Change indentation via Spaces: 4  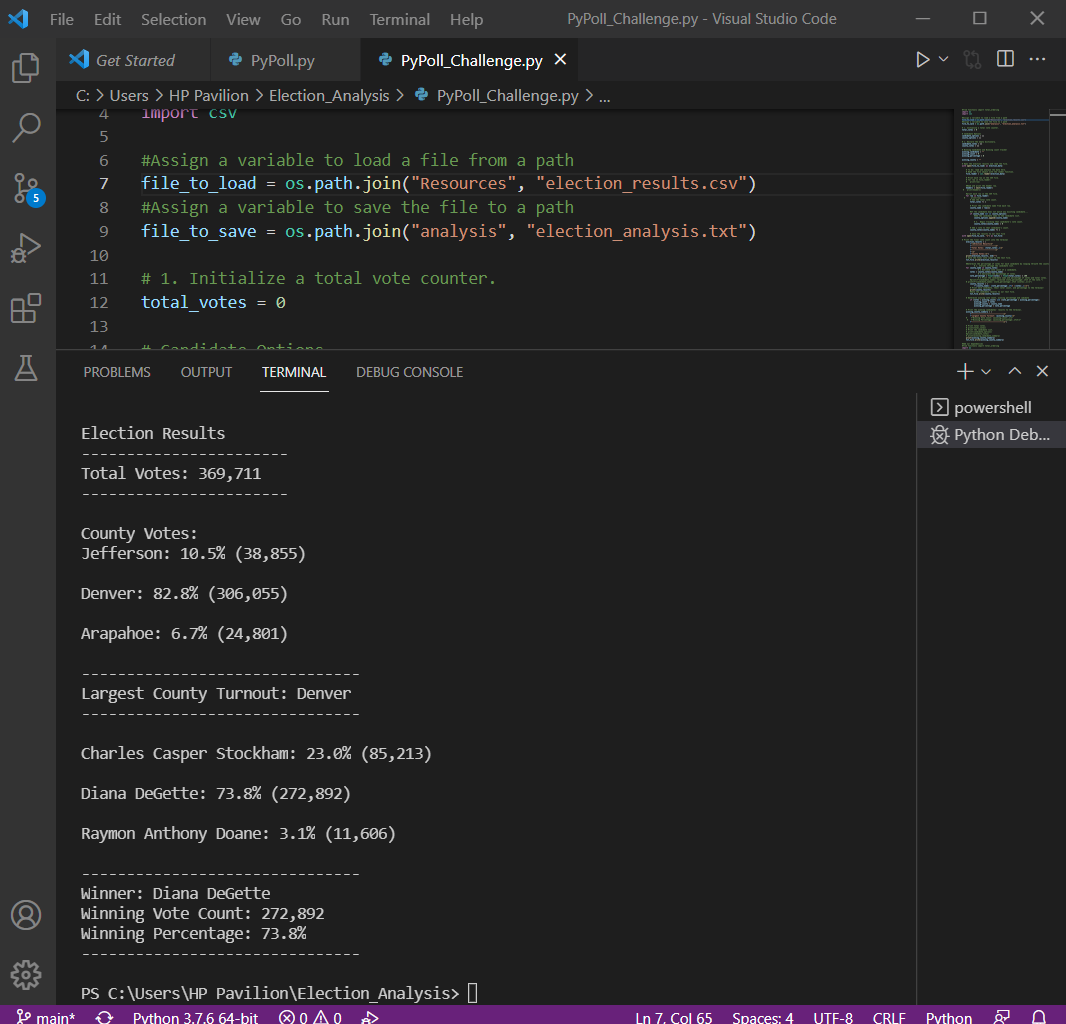point(762,1017)
